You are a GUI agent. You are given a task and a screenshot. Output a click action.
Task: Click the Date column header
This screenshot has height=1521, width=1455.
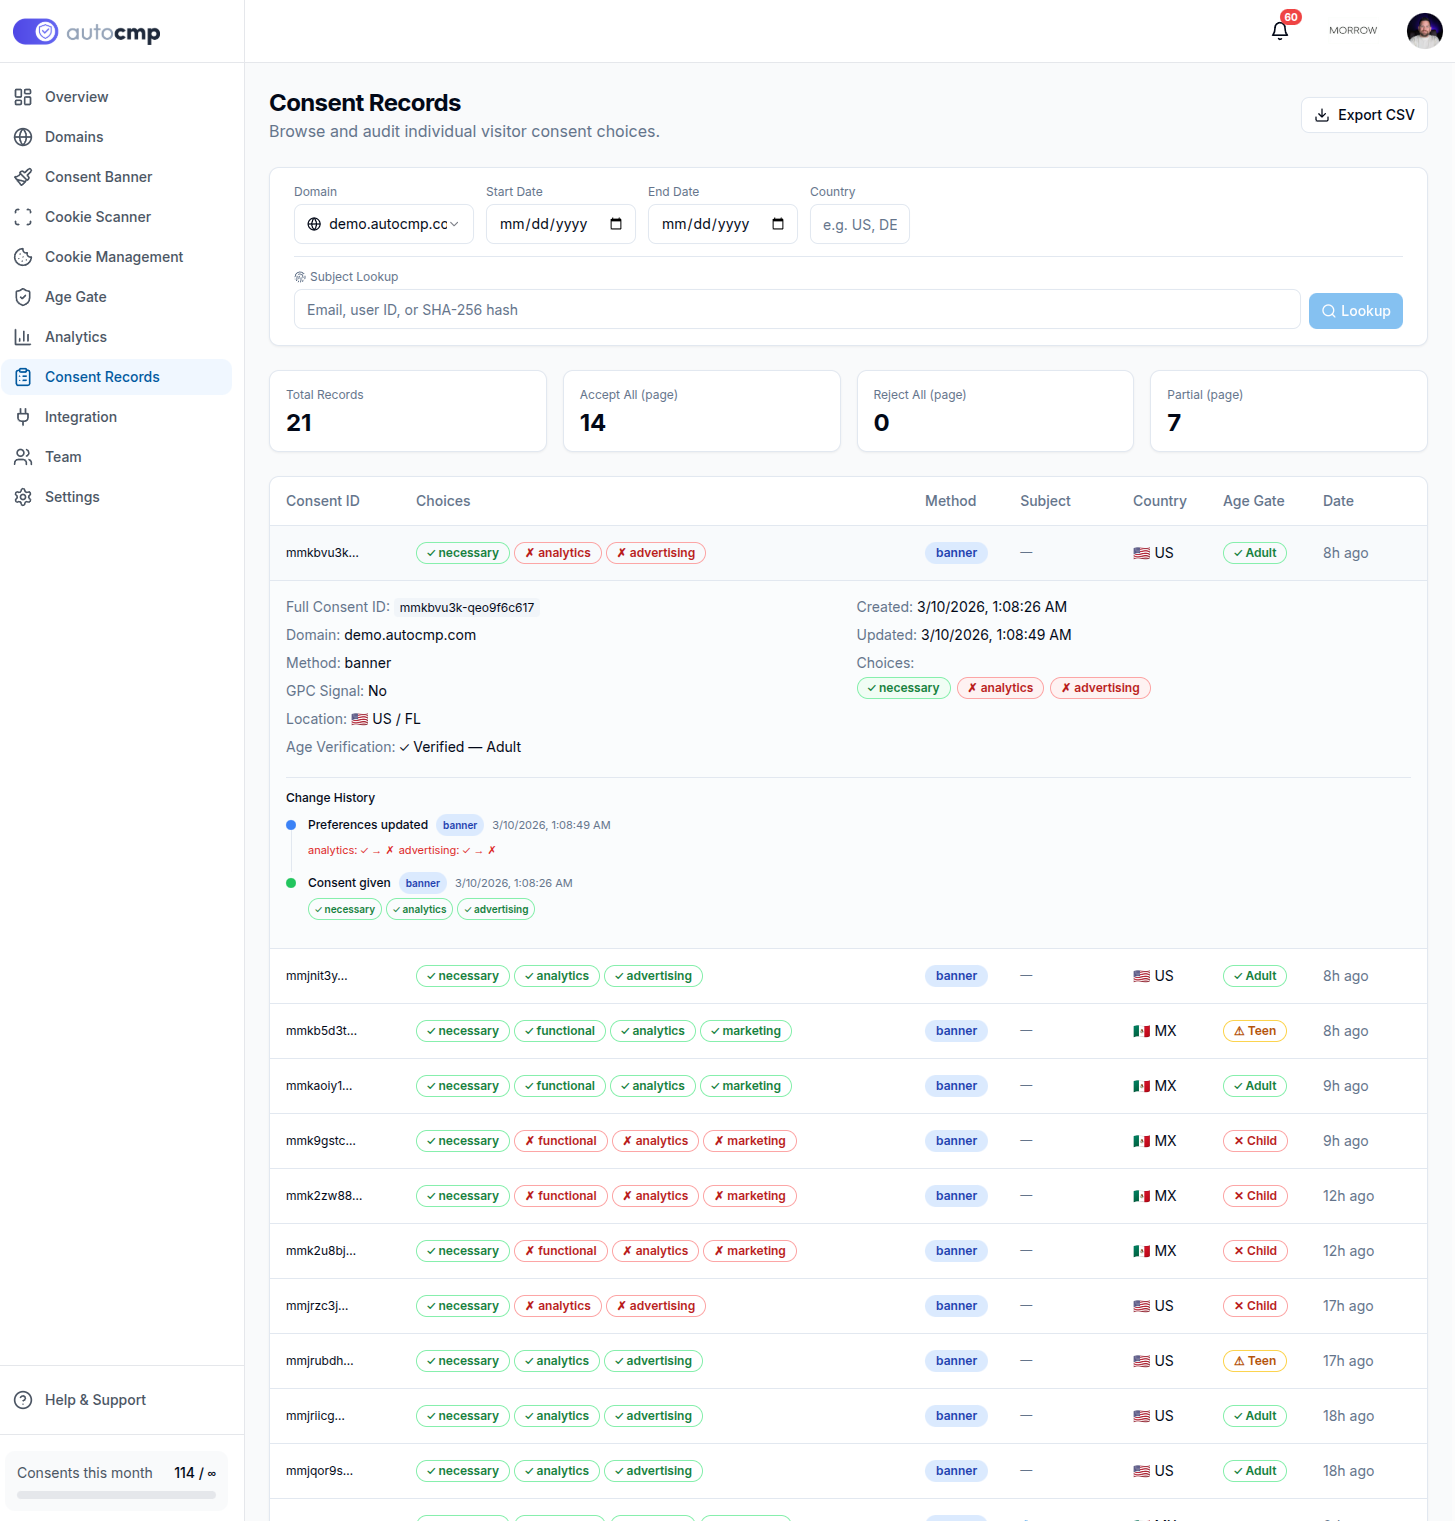[1338, 501]
